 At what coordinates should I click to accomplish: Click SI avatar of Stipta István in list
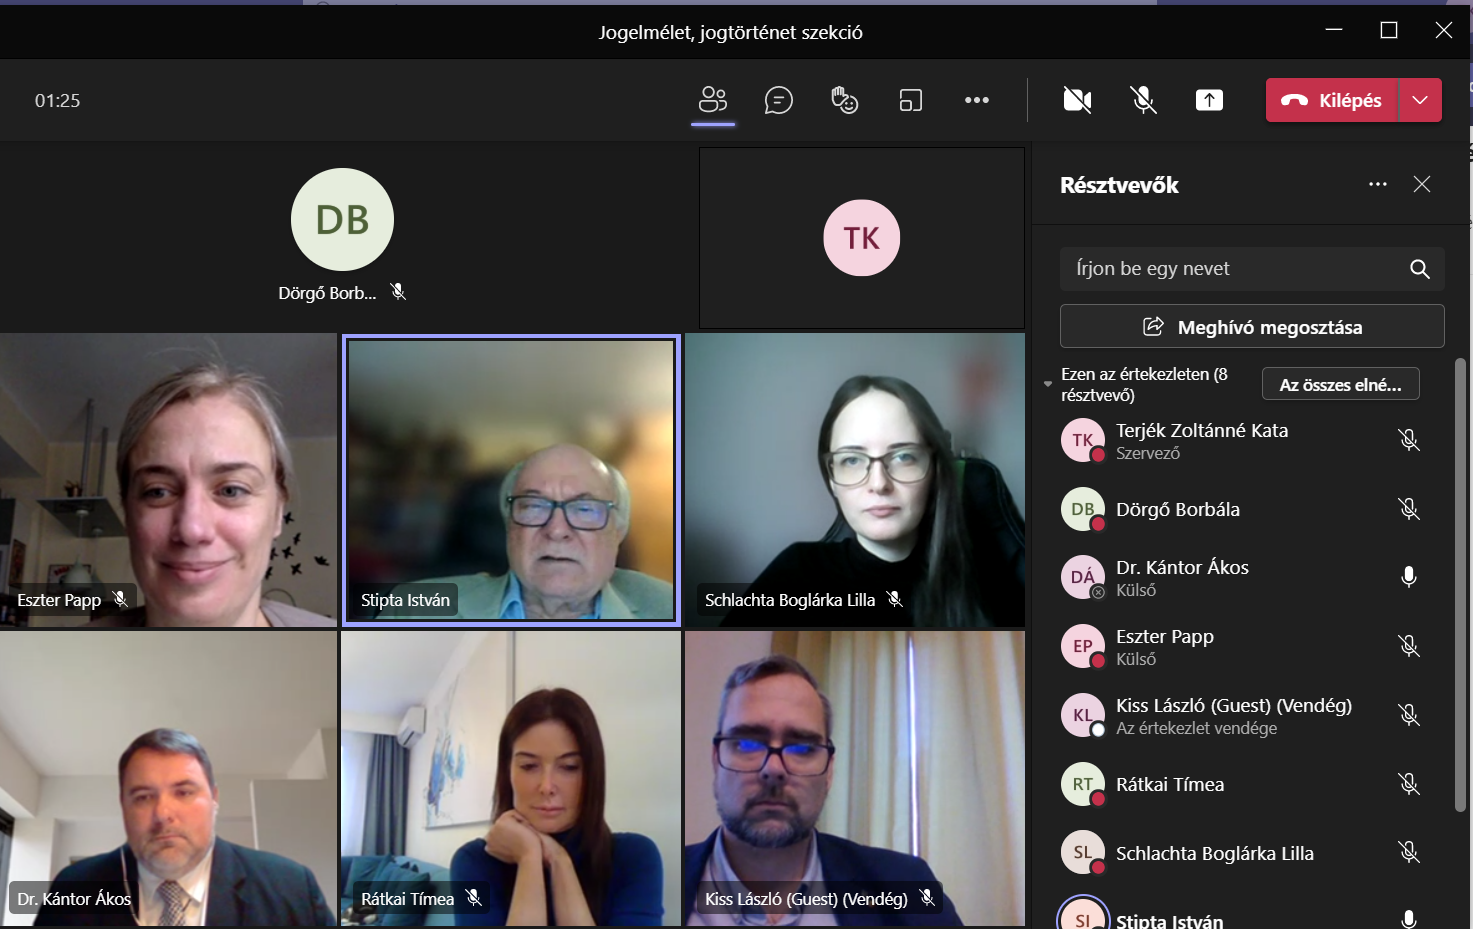pos(1083,915)
